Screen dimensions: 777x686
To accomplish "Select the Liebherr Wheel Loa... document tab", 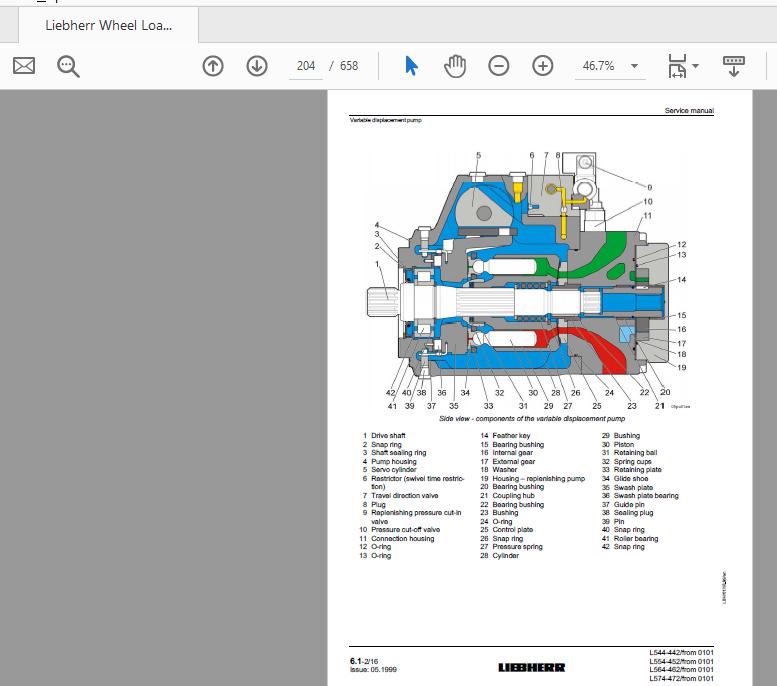I will 109,25.
